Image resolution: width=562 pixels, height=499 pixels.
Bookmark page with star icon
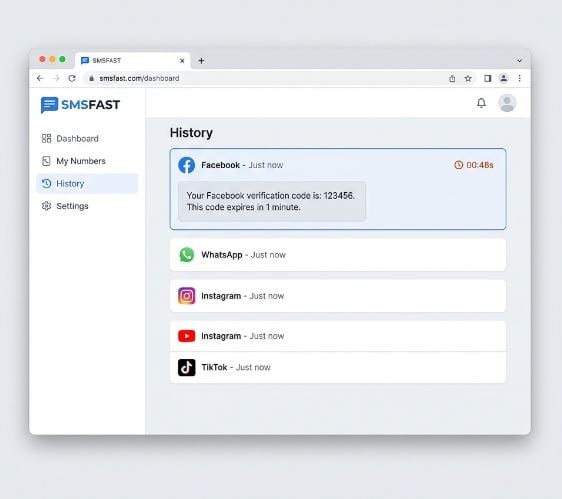468,78
